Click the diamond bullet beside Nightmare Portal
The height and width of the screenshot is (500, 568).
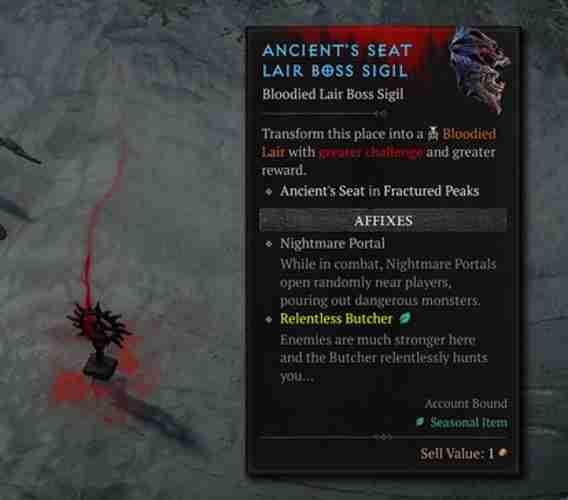[269, 243]
